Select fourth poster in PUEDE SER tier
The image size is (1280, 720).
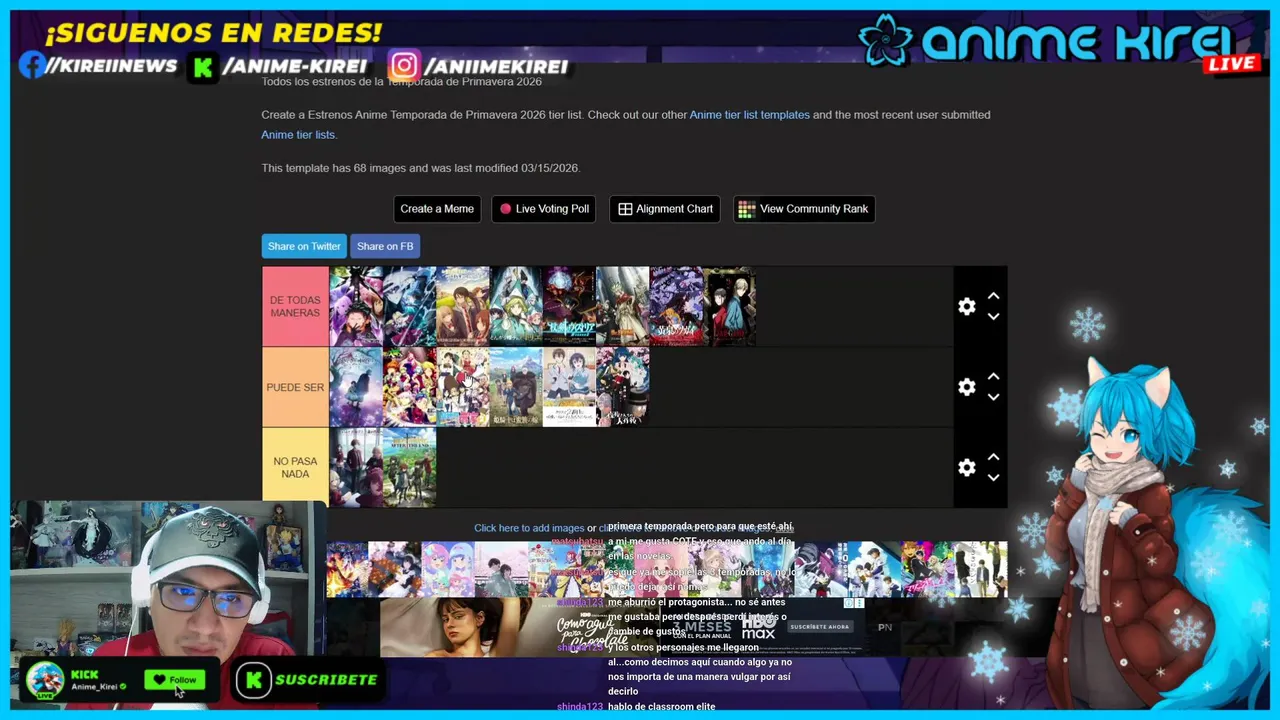(516, 387)
